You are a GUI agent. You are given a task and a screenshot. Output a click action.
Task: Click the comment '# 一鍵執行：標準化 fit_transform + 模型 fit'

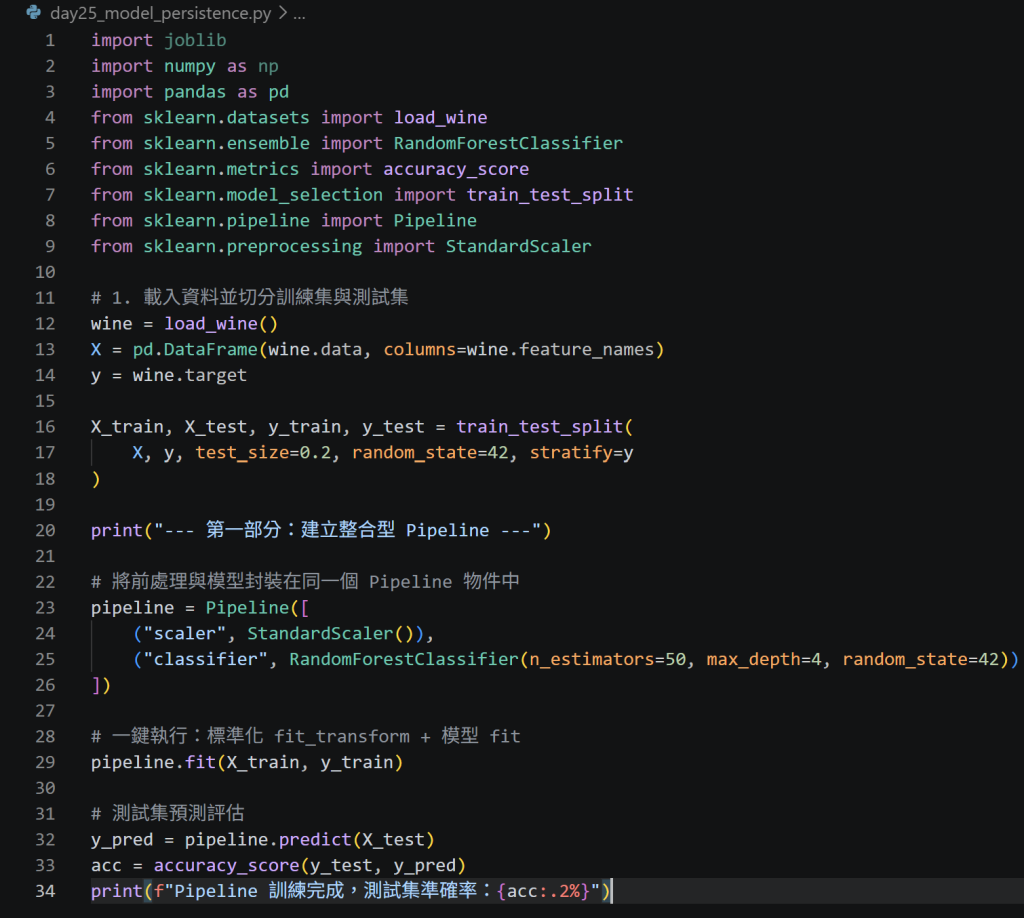306,736
